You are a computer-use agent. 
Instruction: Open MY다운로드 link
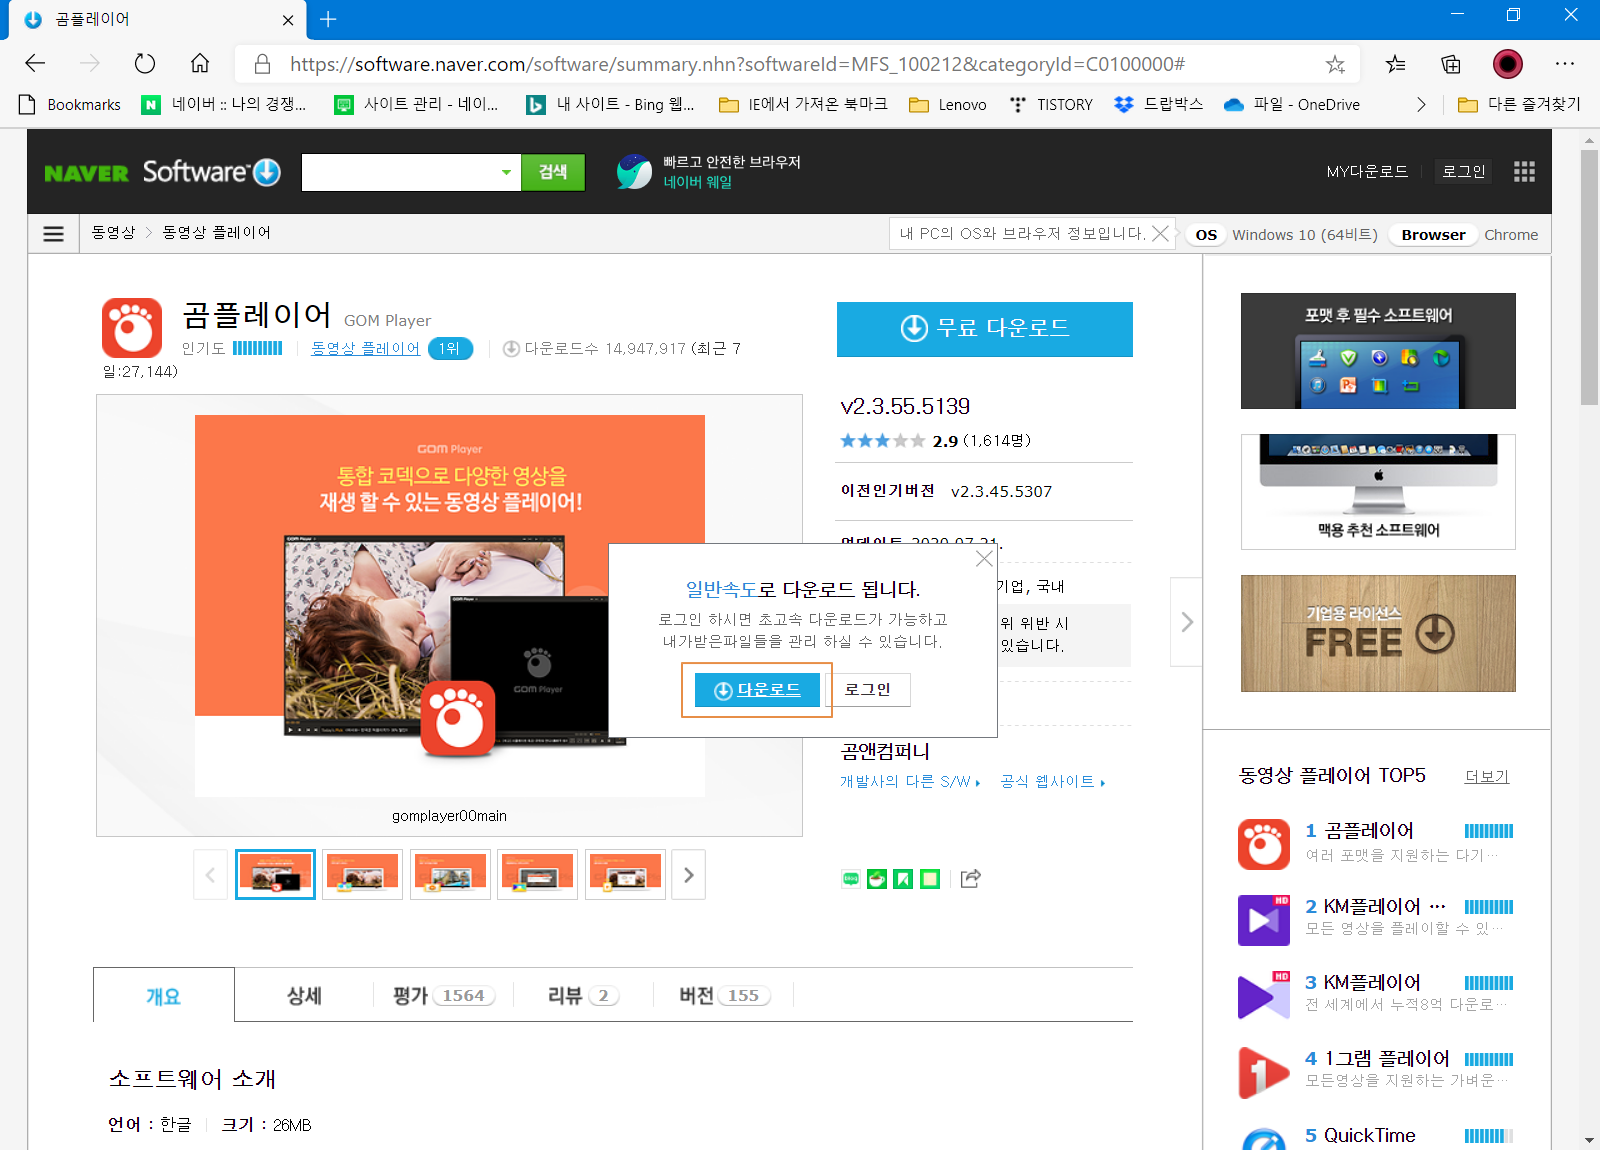[1367, 172]
